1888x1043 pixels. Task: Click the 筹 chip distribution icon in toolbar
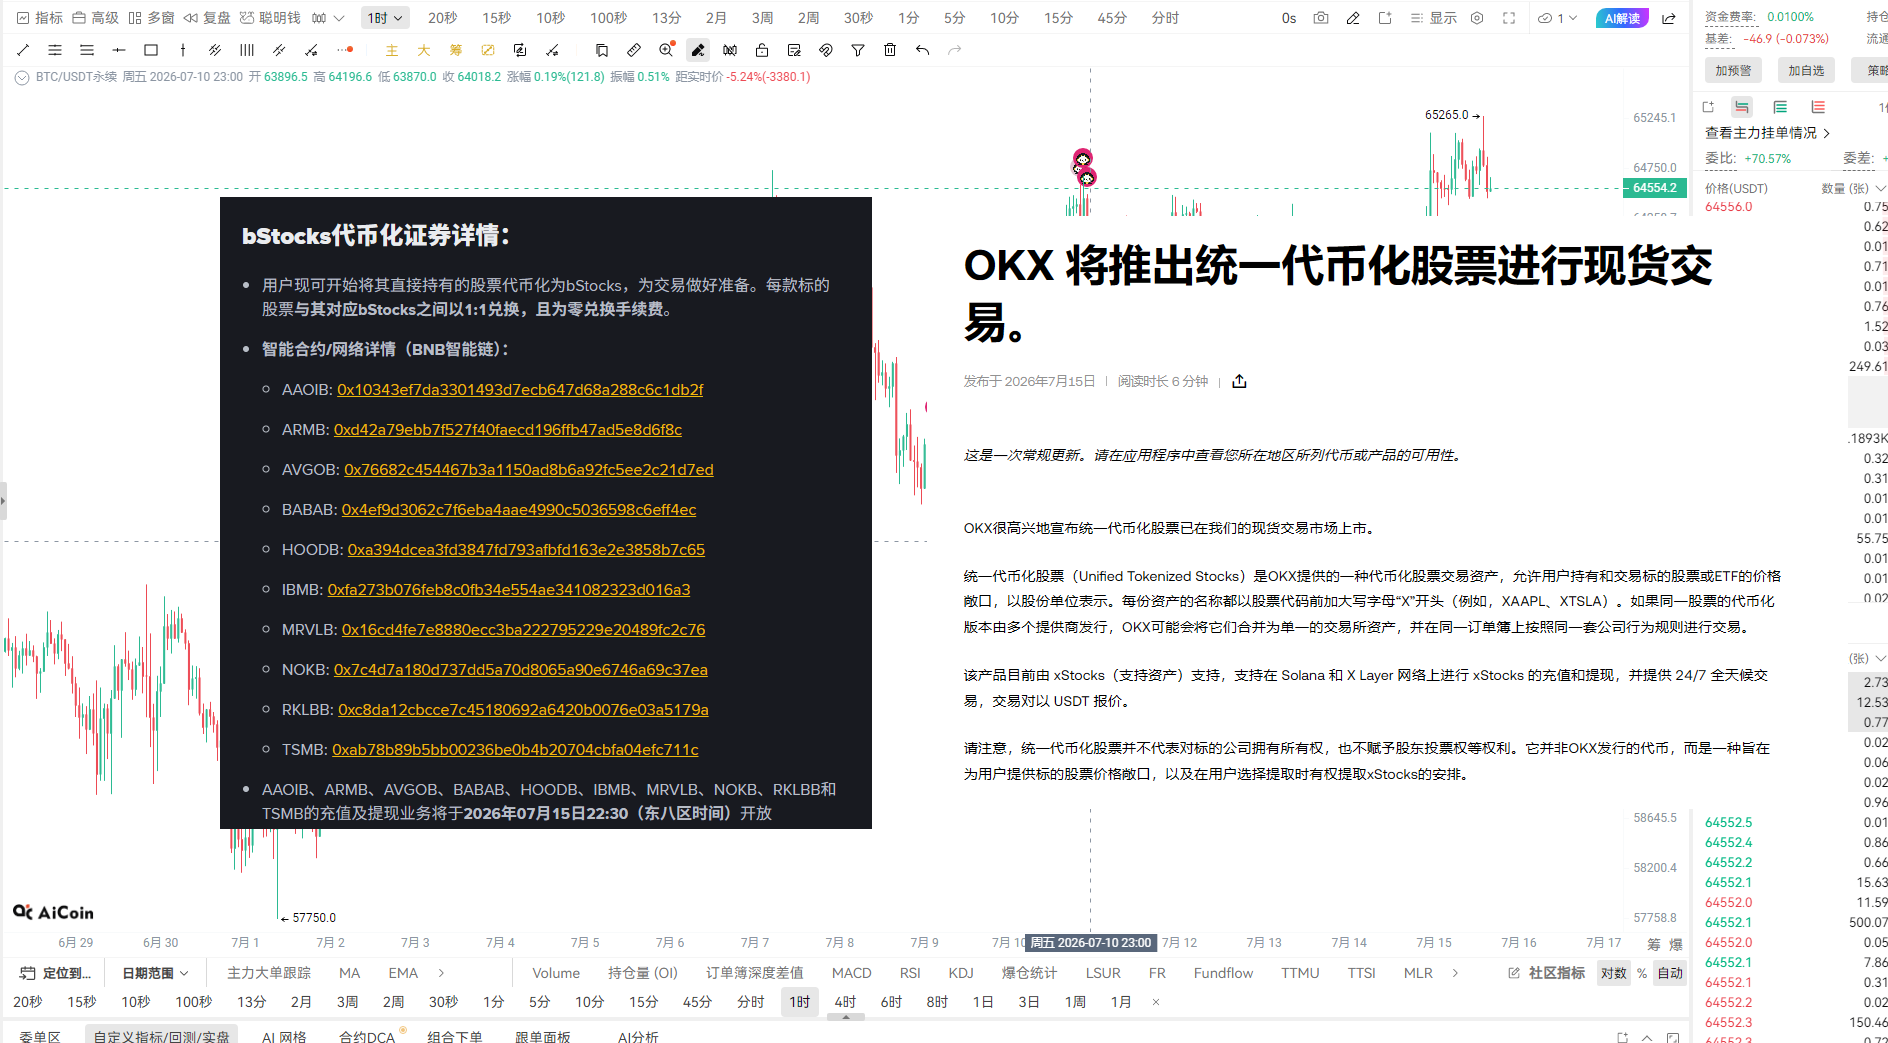(456, 50)
